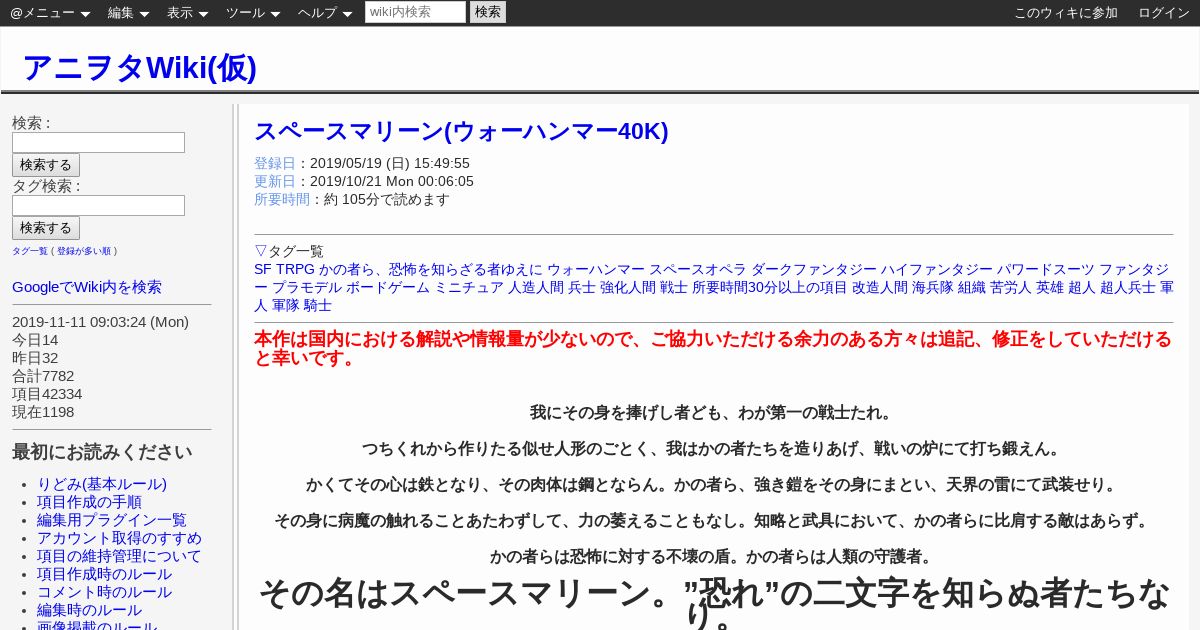Expand the 編集 menu in top bar
Image resolution: width=1200 pixels, height=630 pixels.
(x=128, y=13)
